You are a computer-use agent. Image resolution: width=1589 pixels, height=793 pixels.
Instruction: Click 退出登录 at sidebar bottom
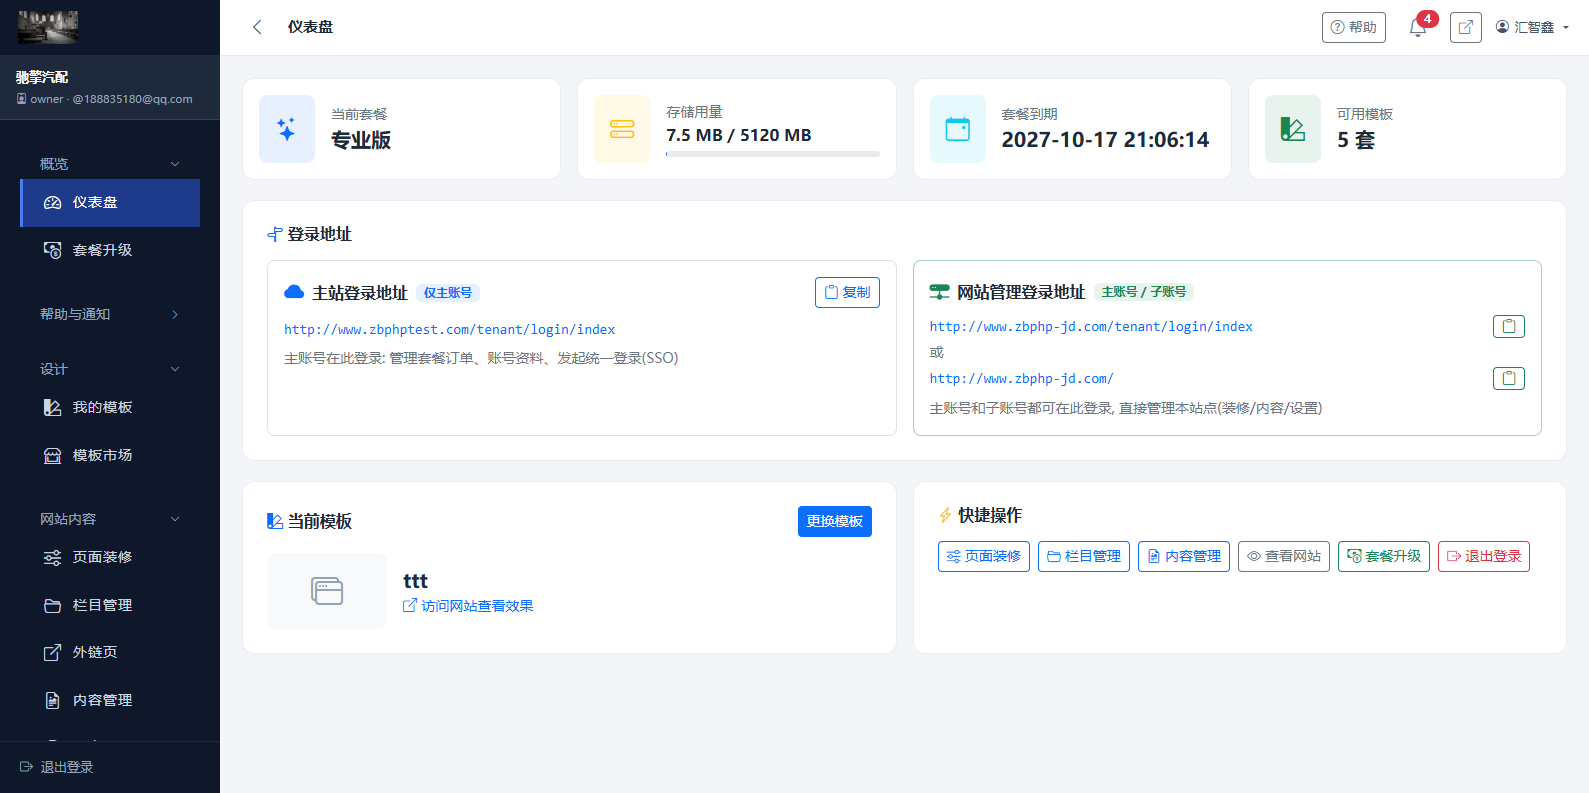(x=57, y=767)
